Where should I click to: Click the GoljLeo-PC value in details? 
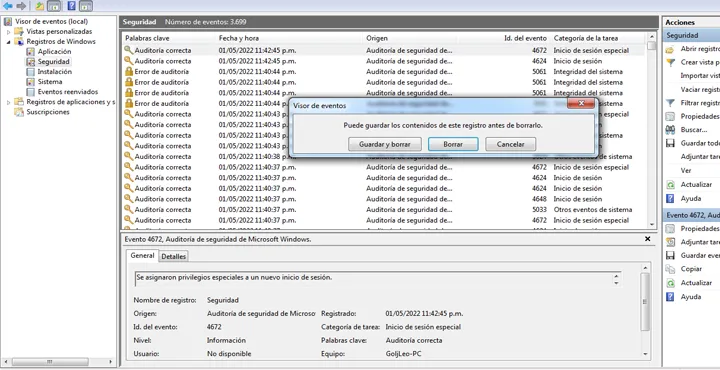[403, 354]
